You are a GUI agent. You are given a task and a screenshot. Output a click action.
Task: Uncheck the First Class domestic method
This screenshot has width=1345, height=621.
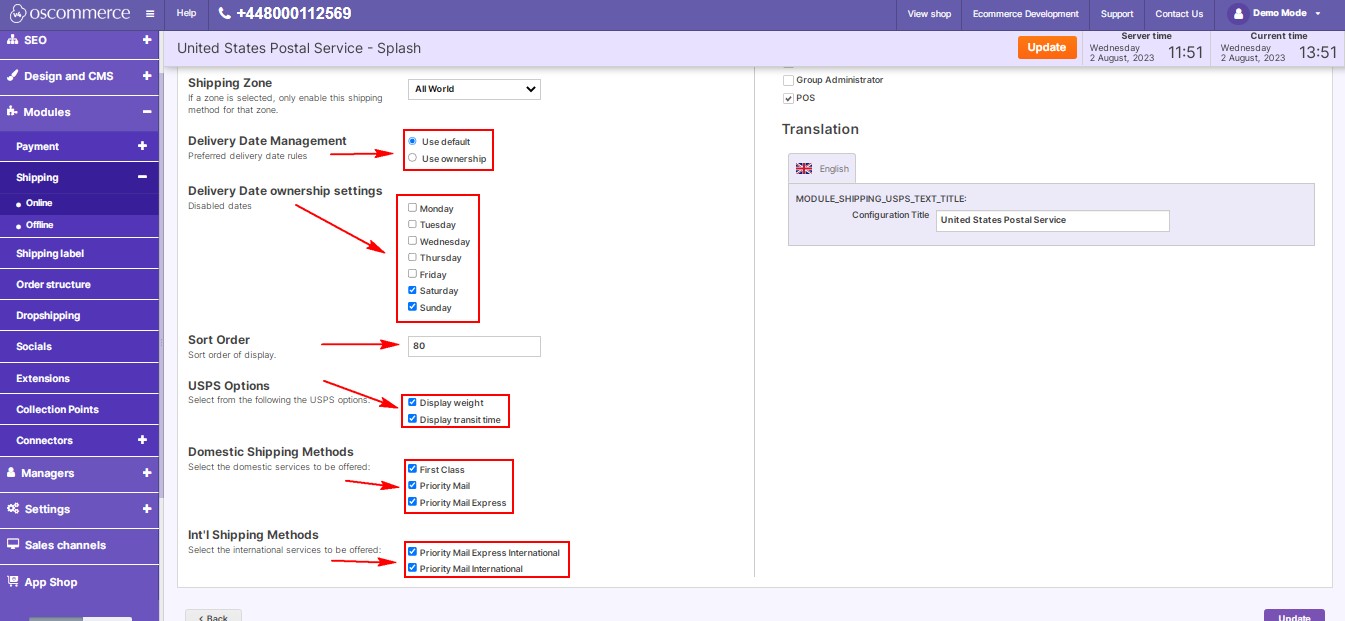tap(412, 469)
